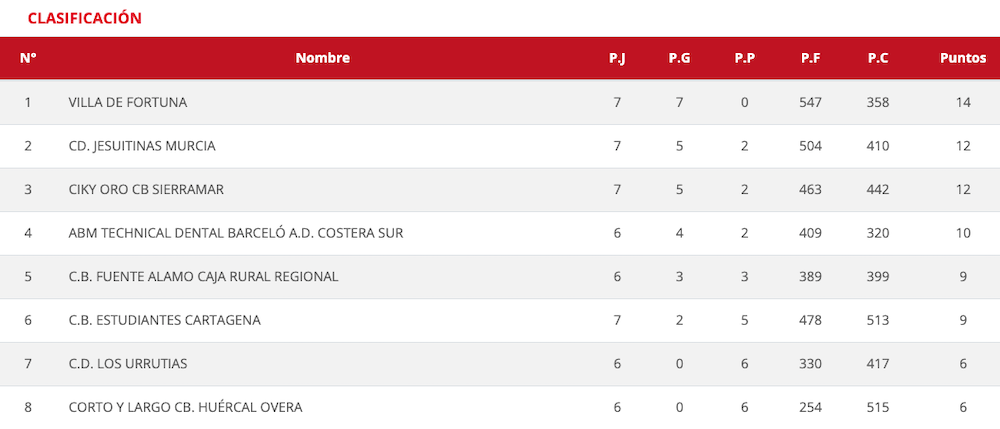The image size is (1000, 429).
Task: Click the Puntos column header
Action: pyautogui.click(x=962, y=58)
